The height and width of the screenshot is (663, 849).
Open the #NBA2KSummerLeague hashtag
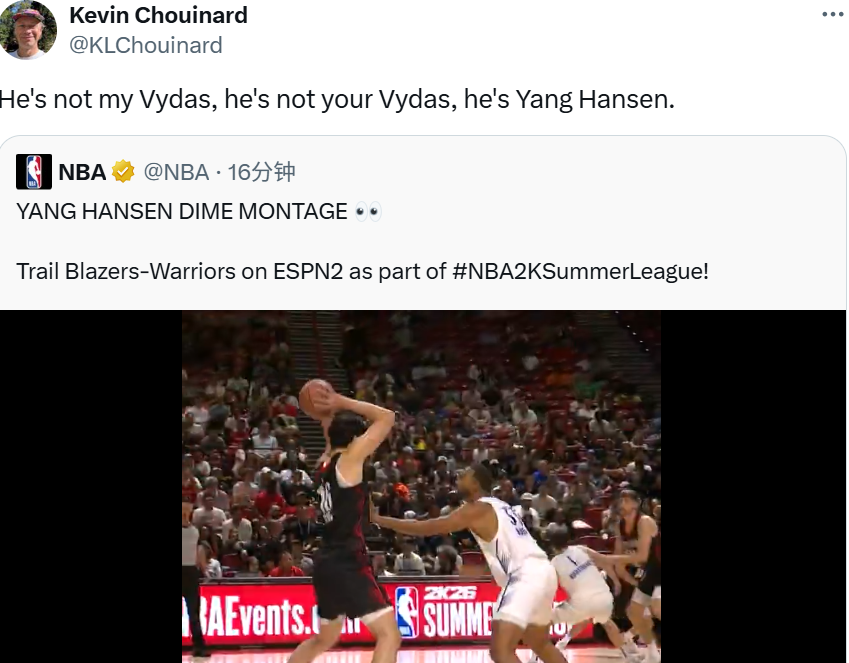(580, 271)
